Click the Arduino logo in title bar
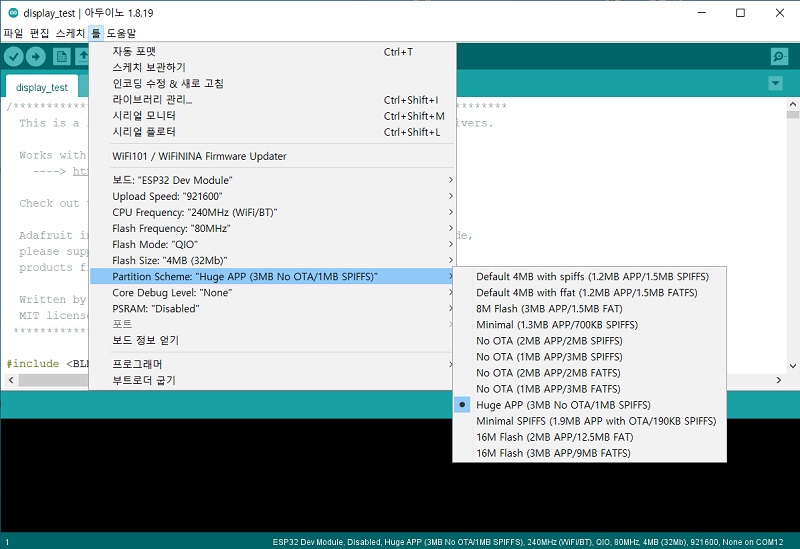 click(x=14, y=13)
